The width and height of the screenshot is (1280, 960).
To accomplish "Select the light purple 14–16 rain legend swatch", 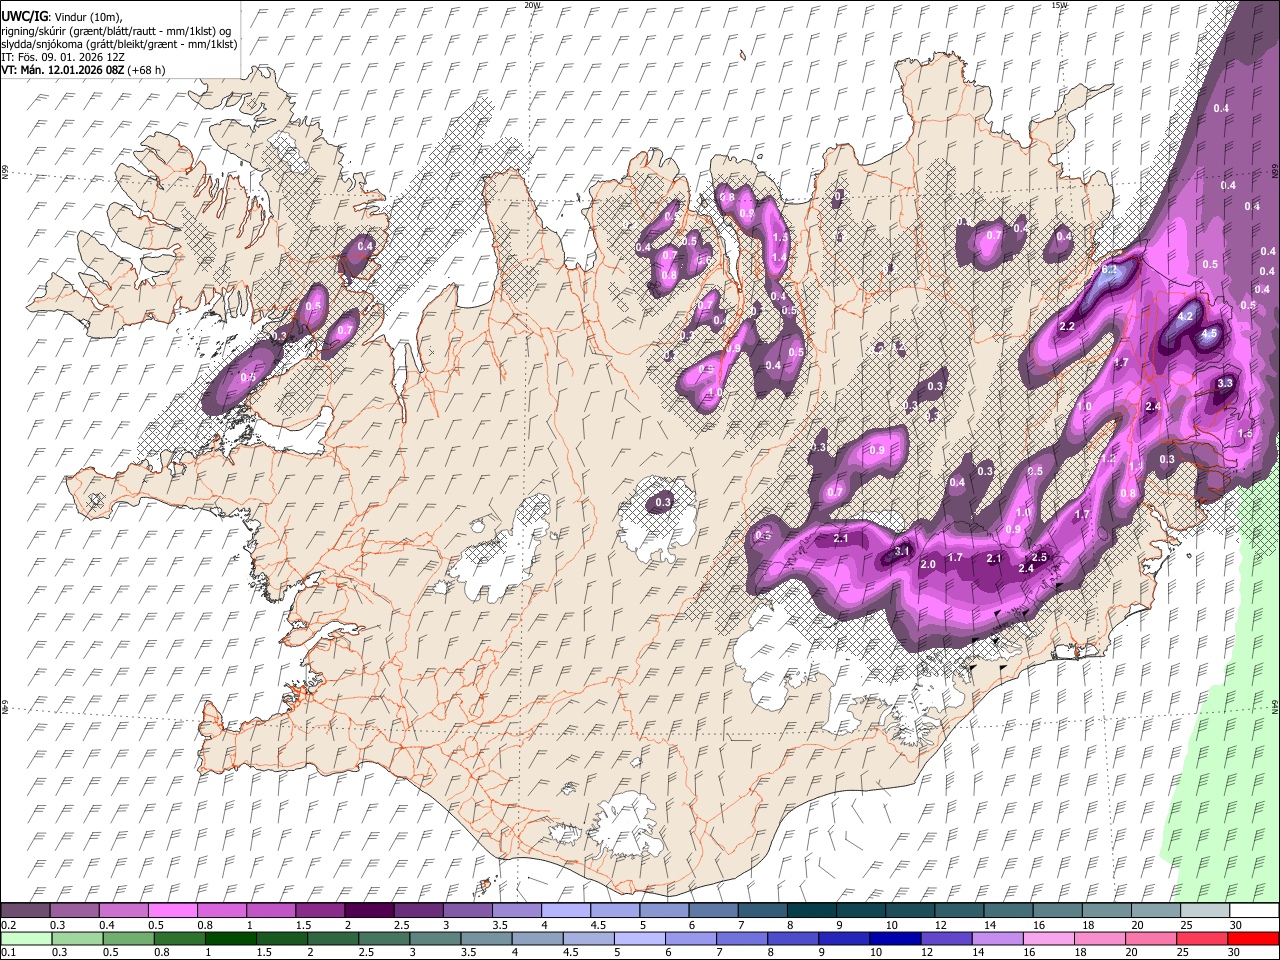I will click(997, 939).
